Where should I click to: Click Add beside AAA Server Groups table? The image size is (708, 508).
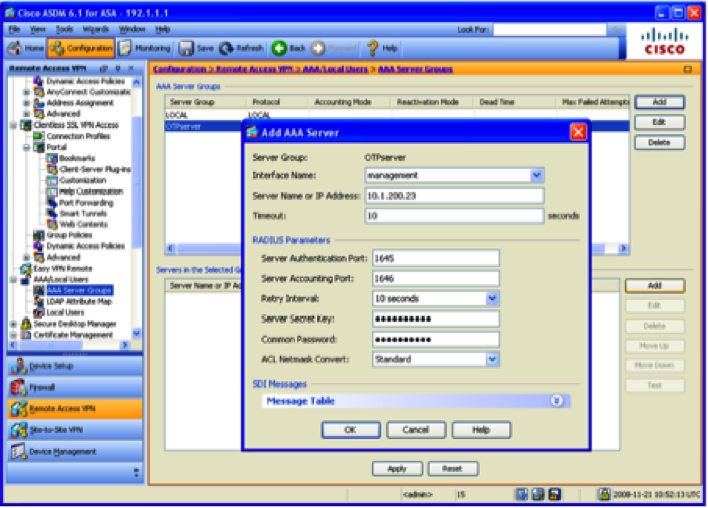pyautogui.click(x=660, y=102)
